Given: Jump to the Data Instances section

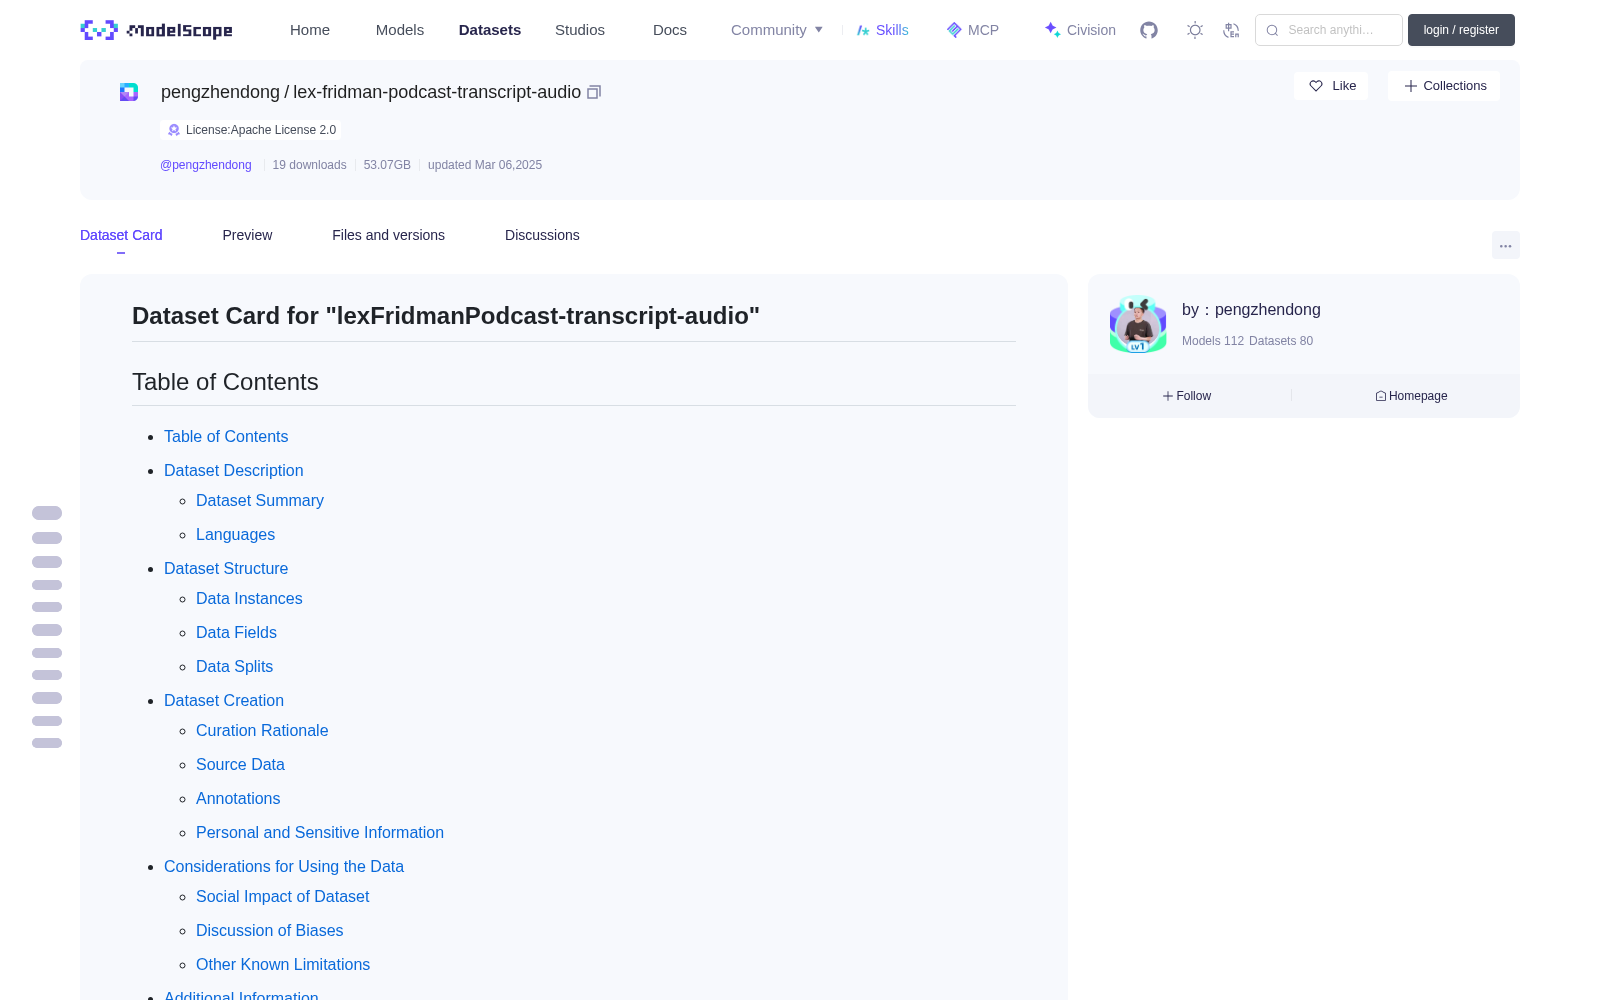Looking at the screenshot, I should click(249, 598).
